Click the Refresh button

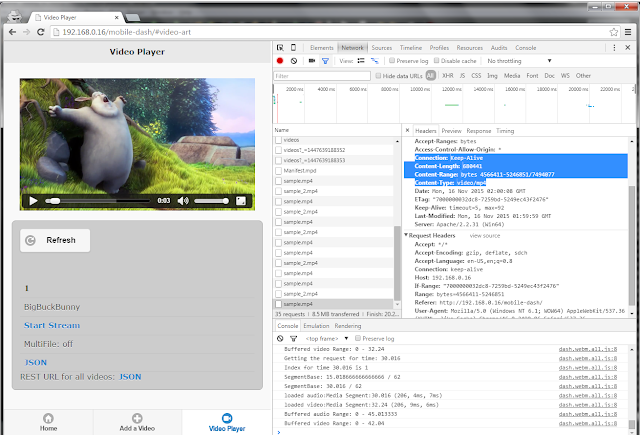coord(55,240)
